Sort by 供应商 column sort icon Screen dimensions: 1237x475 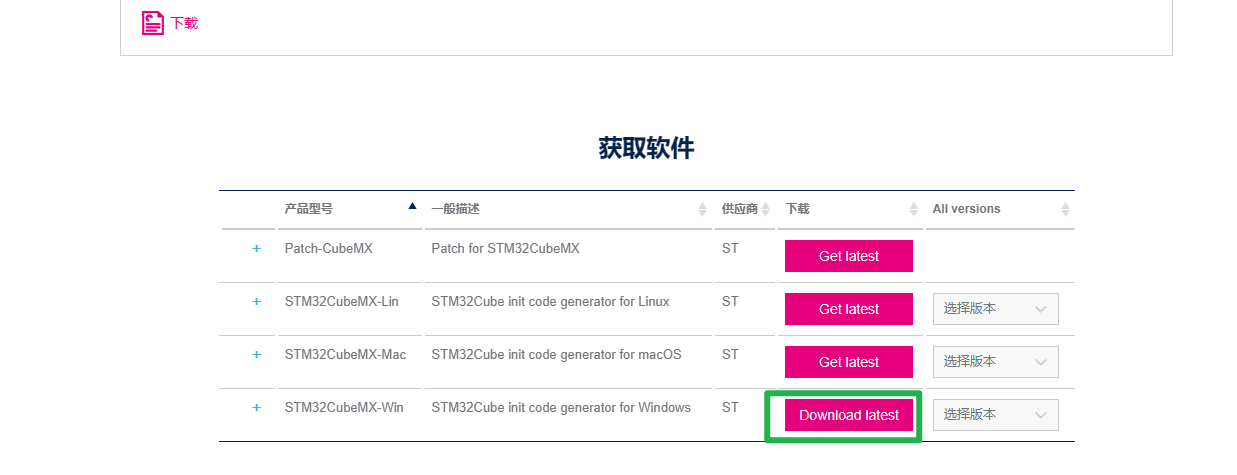(x=766, y=209)
